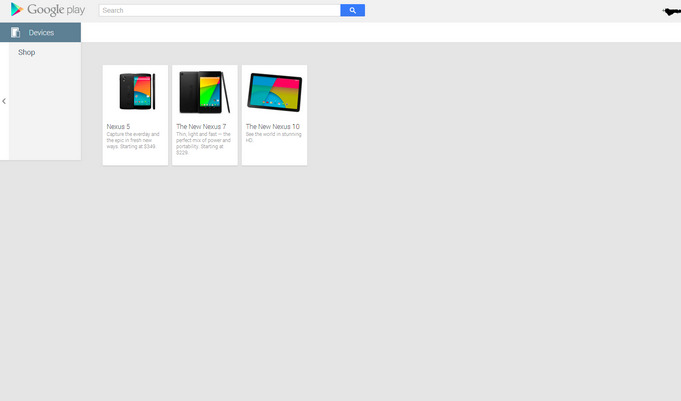Click 'See the world in stunning HD' text
The width and height of the screenshot is (681, 401).
(x=273, y=137)
